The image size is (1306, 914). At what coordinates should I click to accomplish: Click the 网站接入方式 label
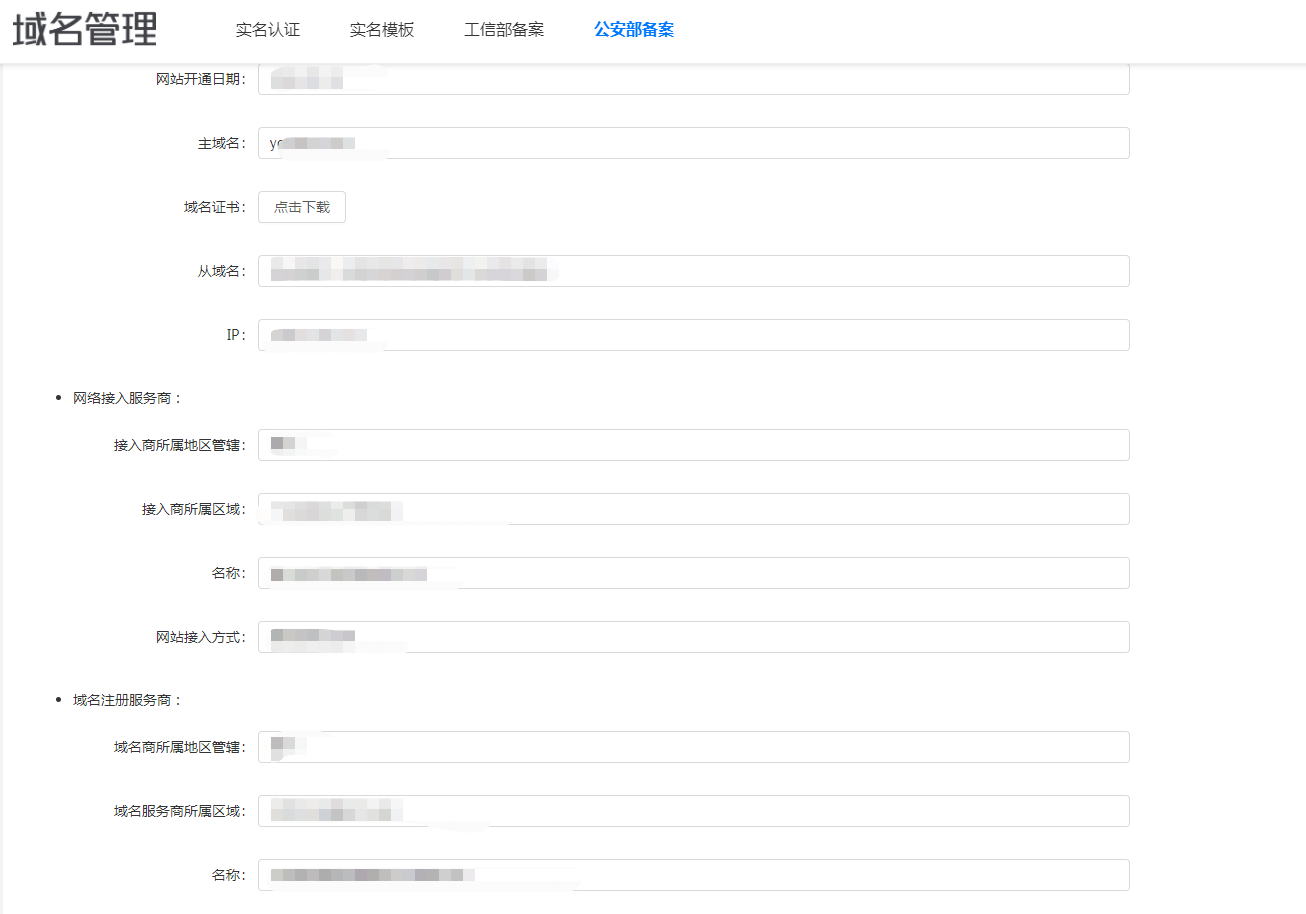click(x=201, y=637)
